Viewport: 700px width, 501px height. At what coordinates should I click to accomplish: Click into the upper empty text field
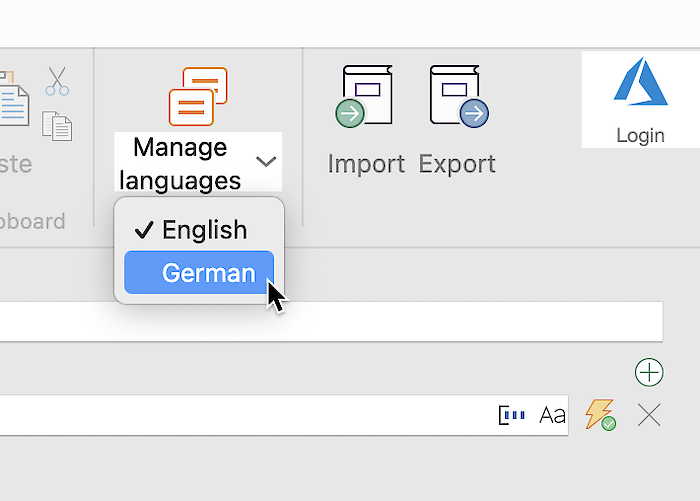[330, 322]
